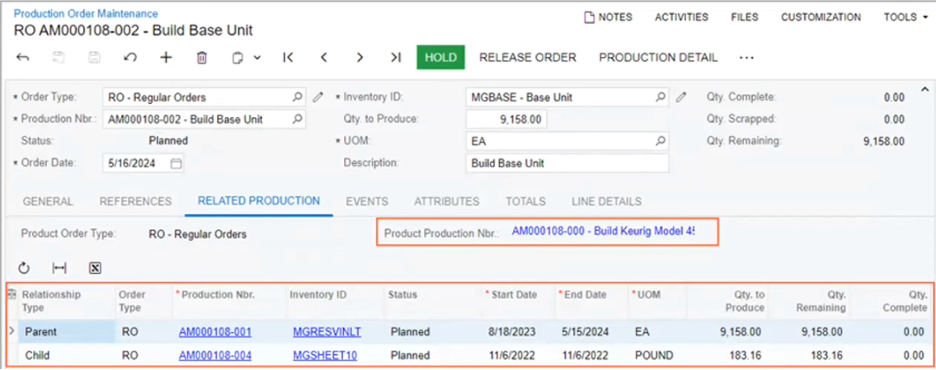Viewport: 936px width, 370px height.
Task: Export grid to Excel icon
Action: pos(94,268)
